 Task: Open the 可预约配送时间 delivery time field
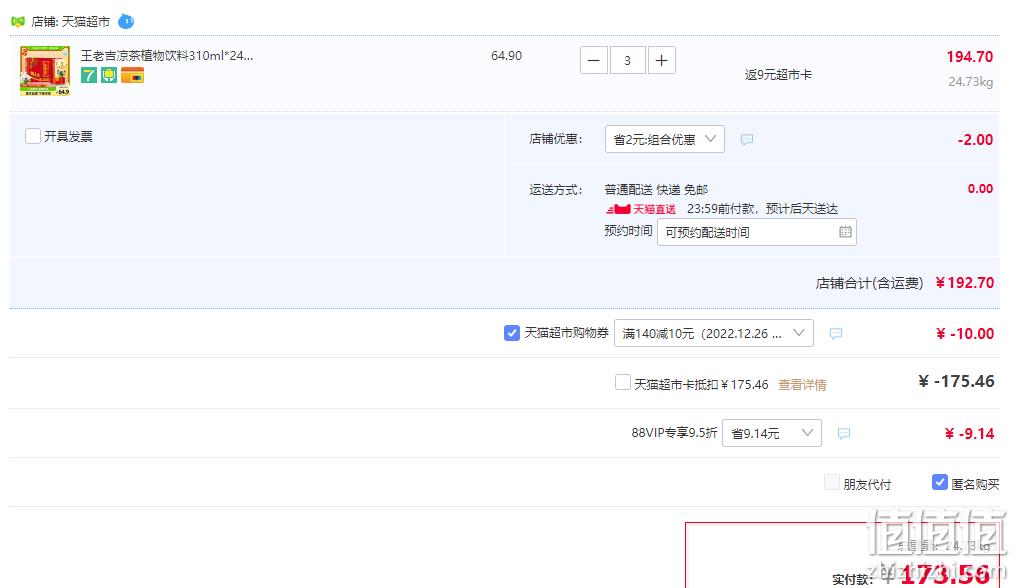757,232
